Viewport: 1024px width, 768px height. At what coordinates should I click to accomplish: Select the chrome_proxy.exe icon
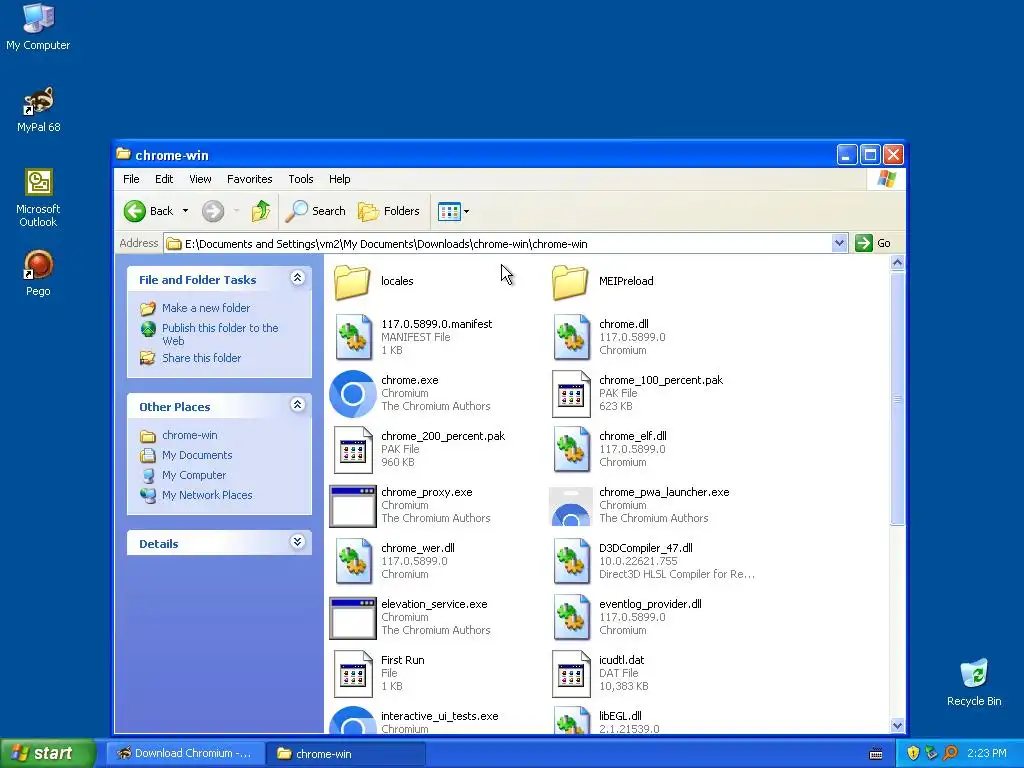click(x=353, y=505)
